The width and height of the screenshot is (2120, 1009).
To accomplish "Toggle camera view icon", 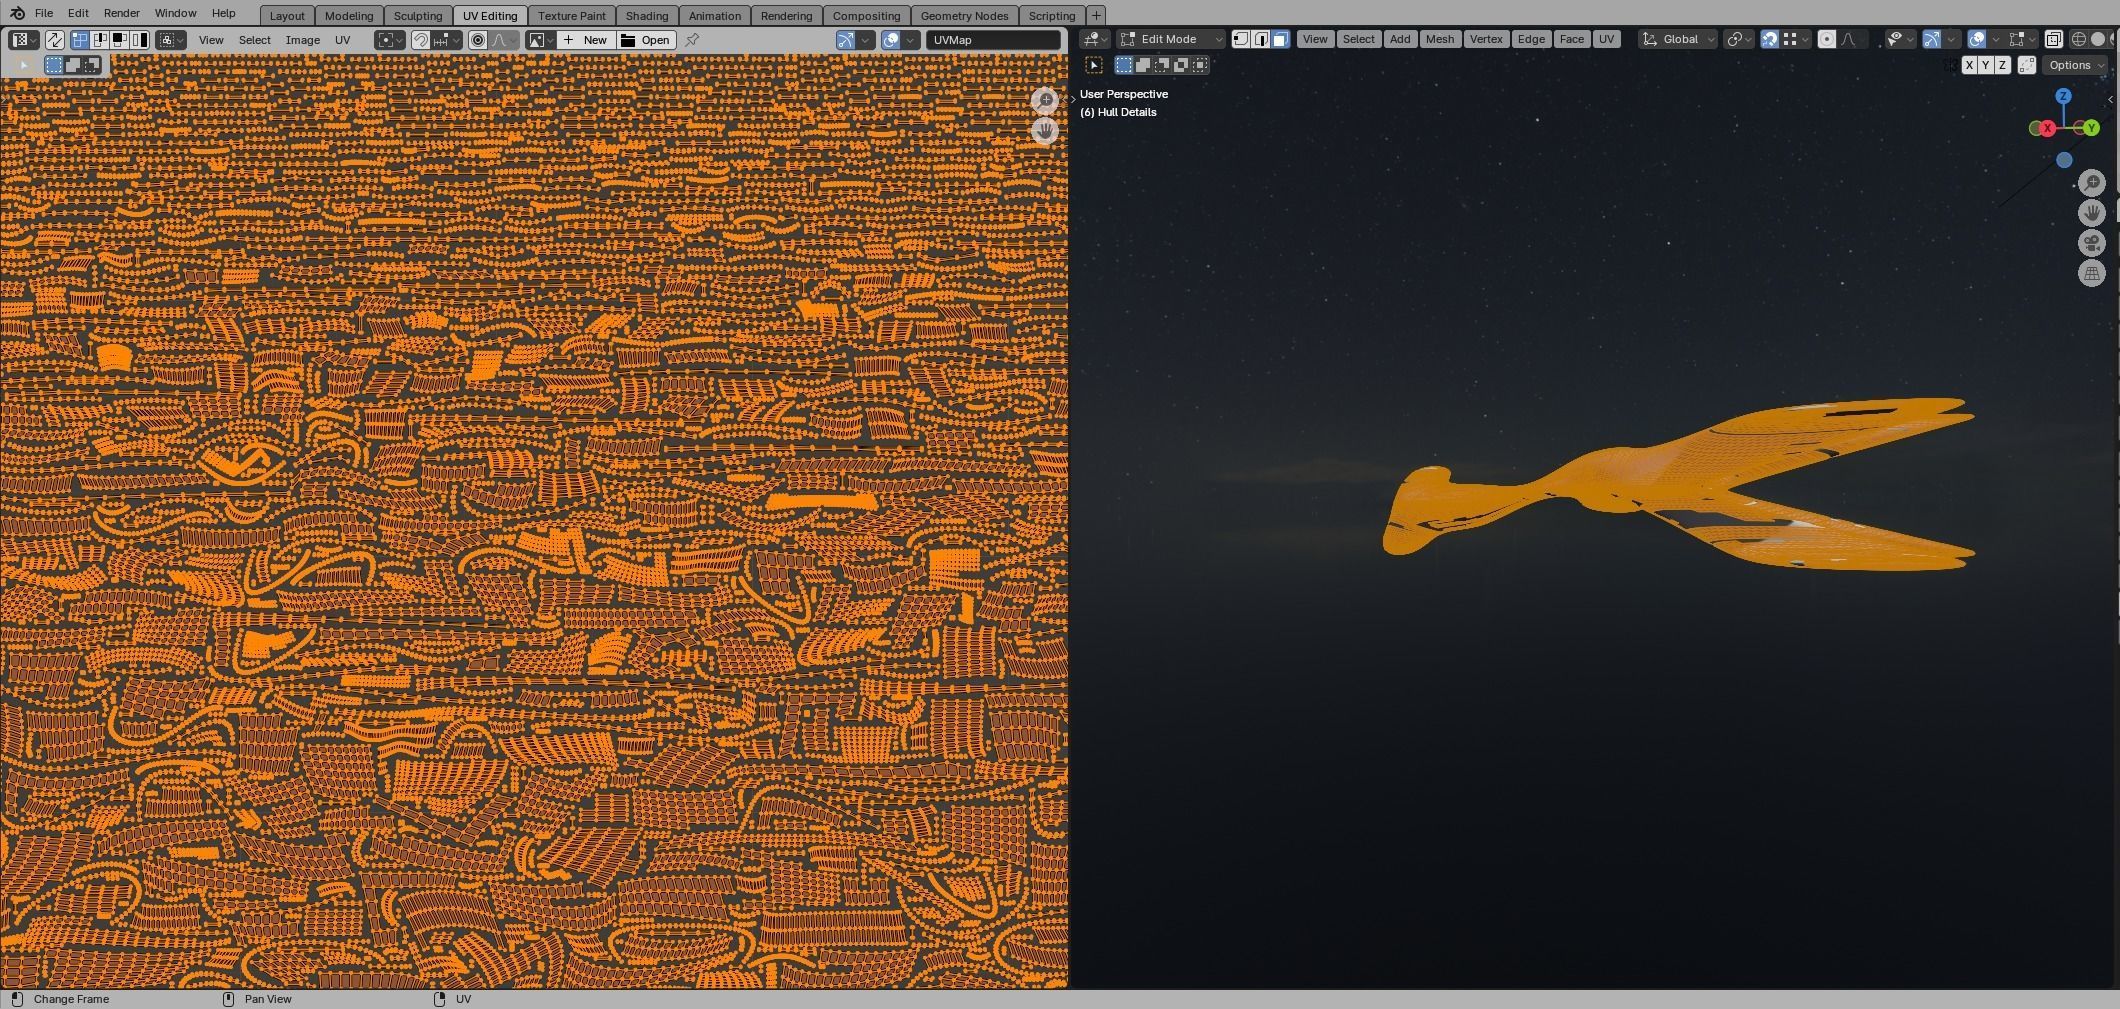I will click(2092, 243).
